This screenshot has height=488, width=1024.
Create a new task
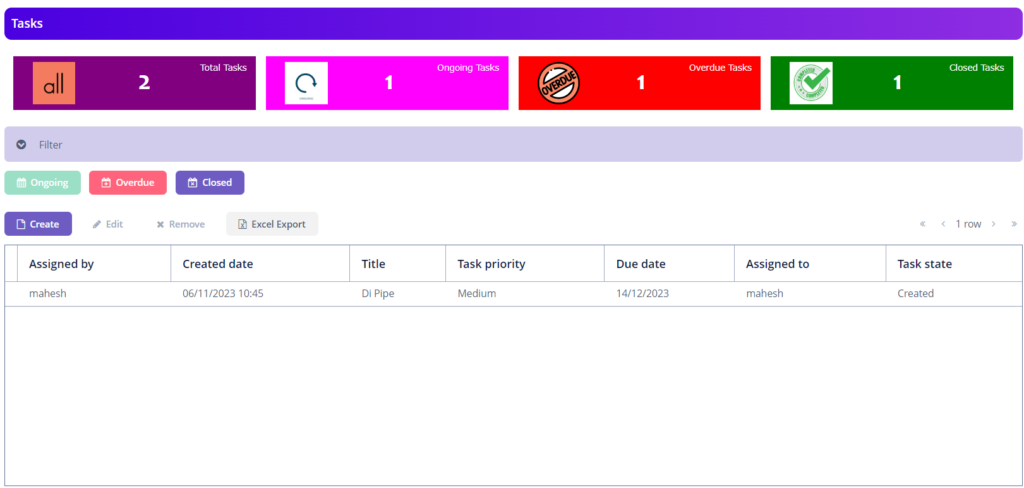38,224
